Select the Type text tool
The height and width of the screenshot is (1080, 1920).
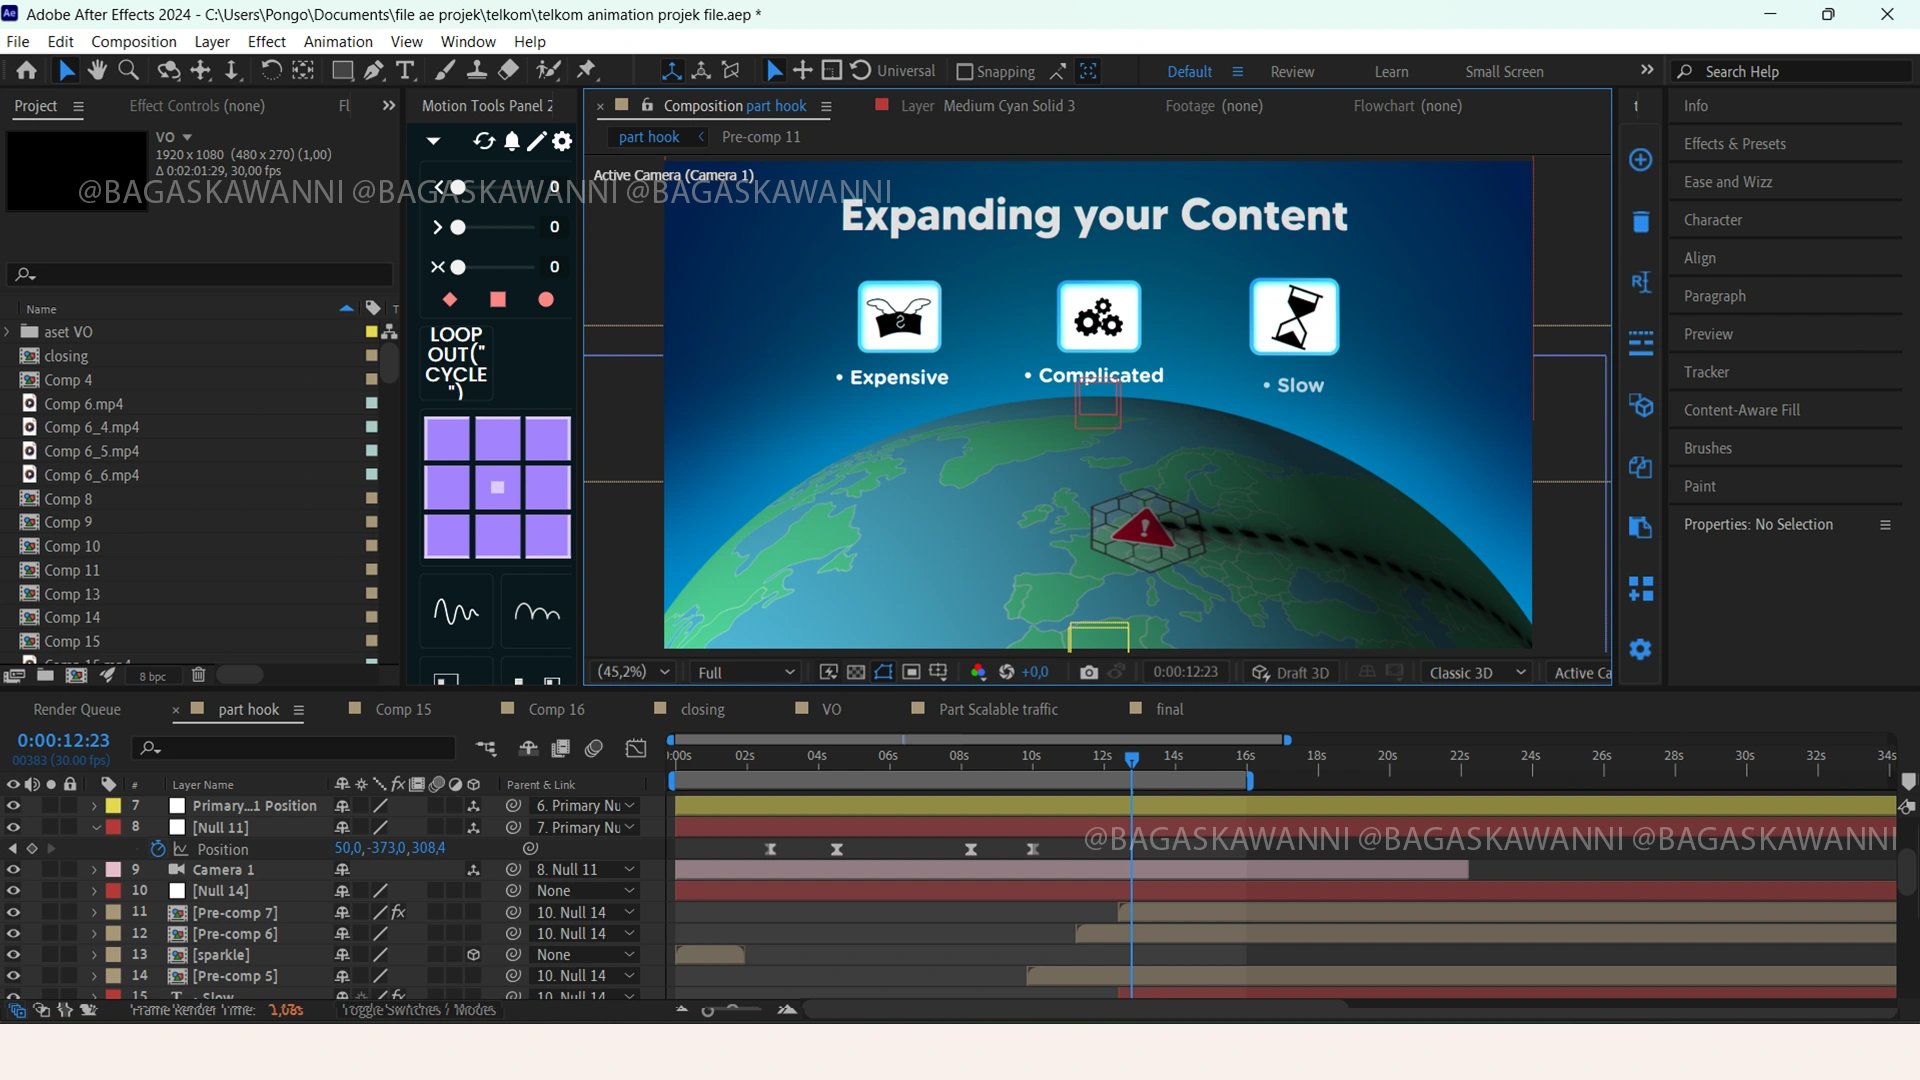point(405,70)
